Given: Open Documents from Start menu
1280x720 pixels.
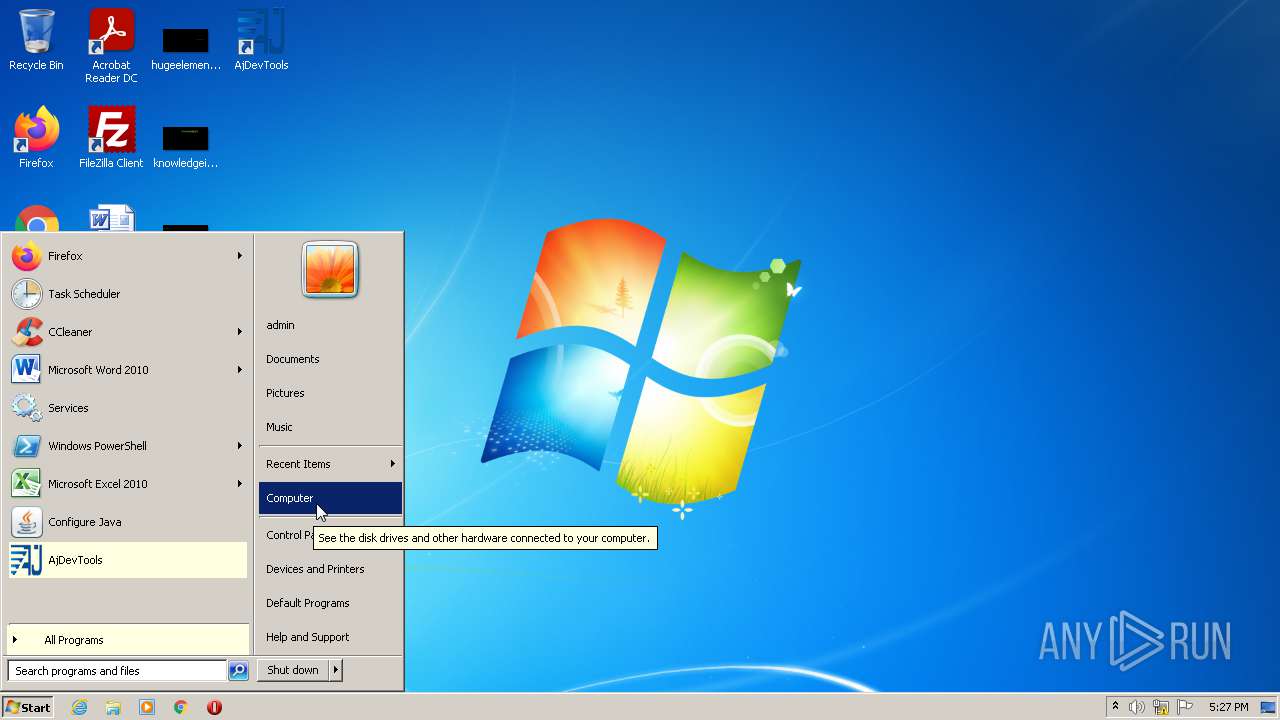Looking at the screenshot, I should pos(330,359).
